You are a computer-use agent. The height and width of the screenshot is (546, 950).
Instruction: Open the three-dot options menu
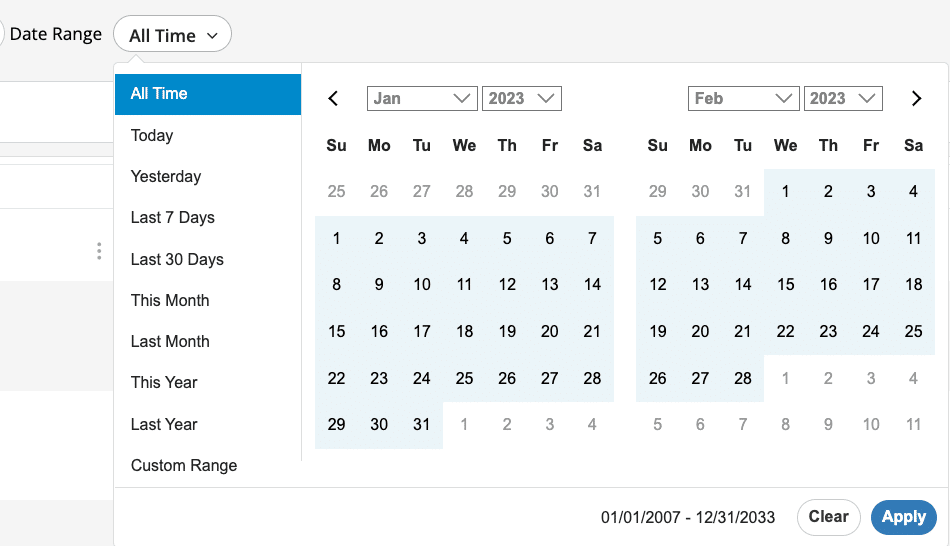pos(99,251)
